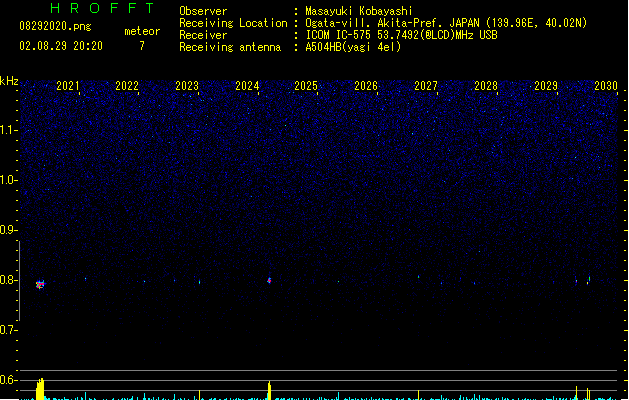Click the 2028 time axis label

(x=486, y=86)
